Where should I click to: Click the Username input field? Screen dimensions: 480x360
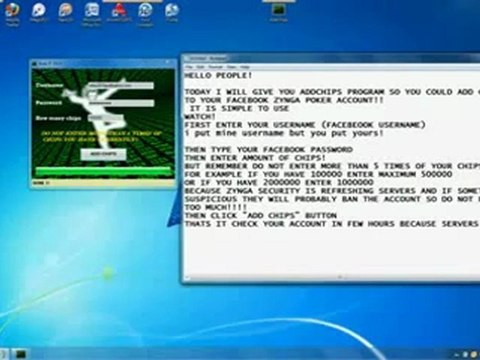click(120, 85)
